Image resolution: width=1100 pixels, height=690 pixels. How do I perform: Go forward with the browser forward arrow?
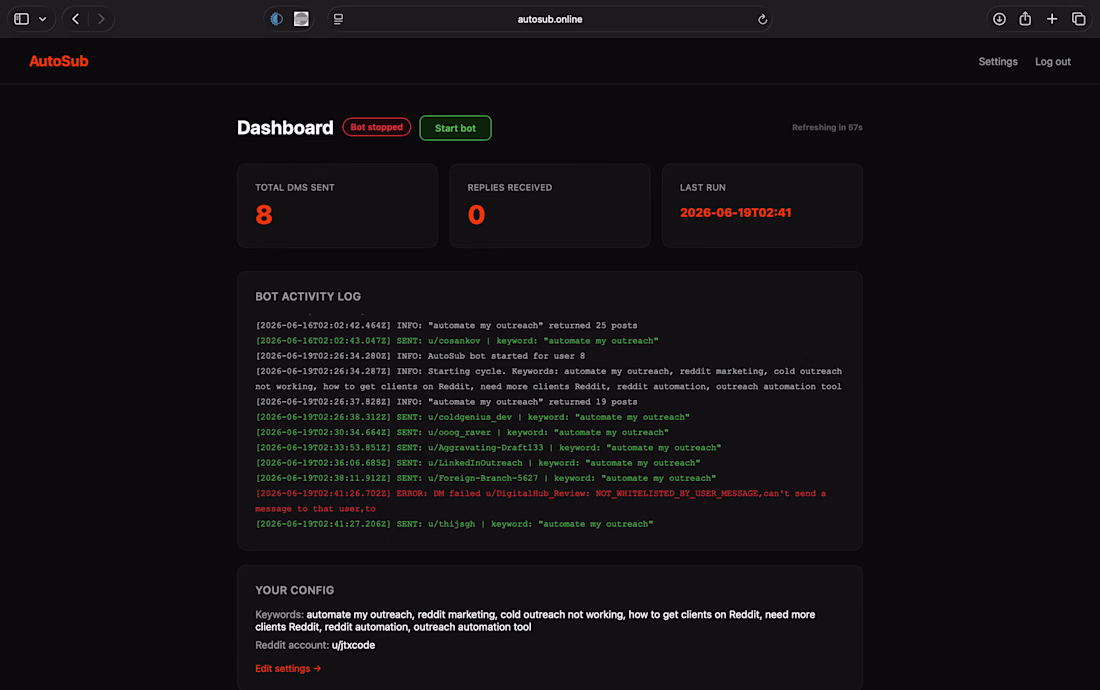click(x=101, y=19)
